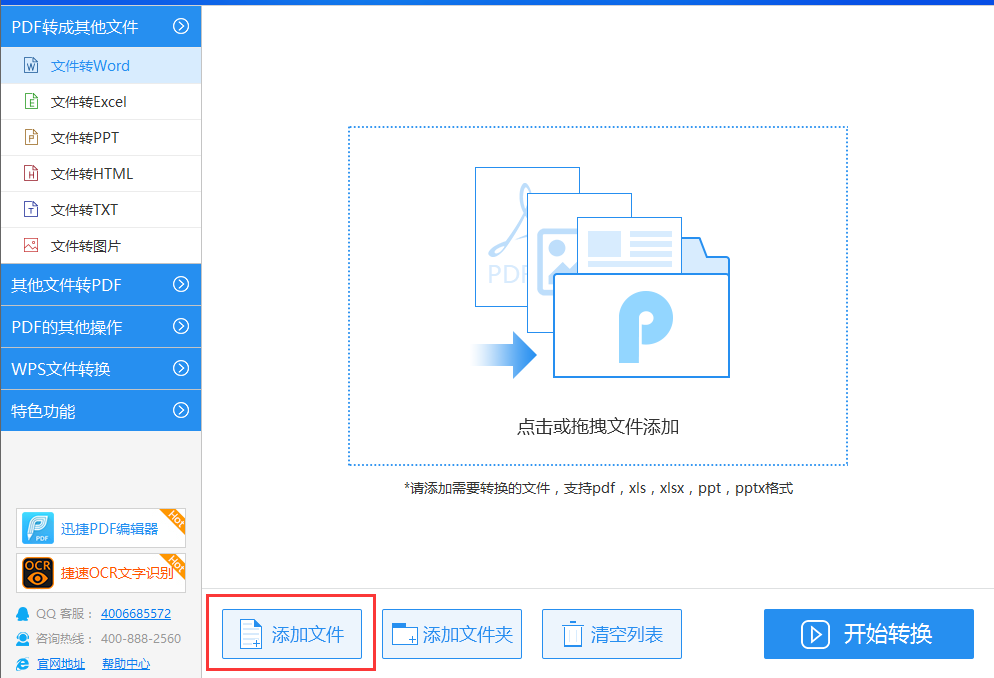Select 文件转Word menu item
Image resolution: width=994 pixels, height=678 pixels.
point(101,65)
